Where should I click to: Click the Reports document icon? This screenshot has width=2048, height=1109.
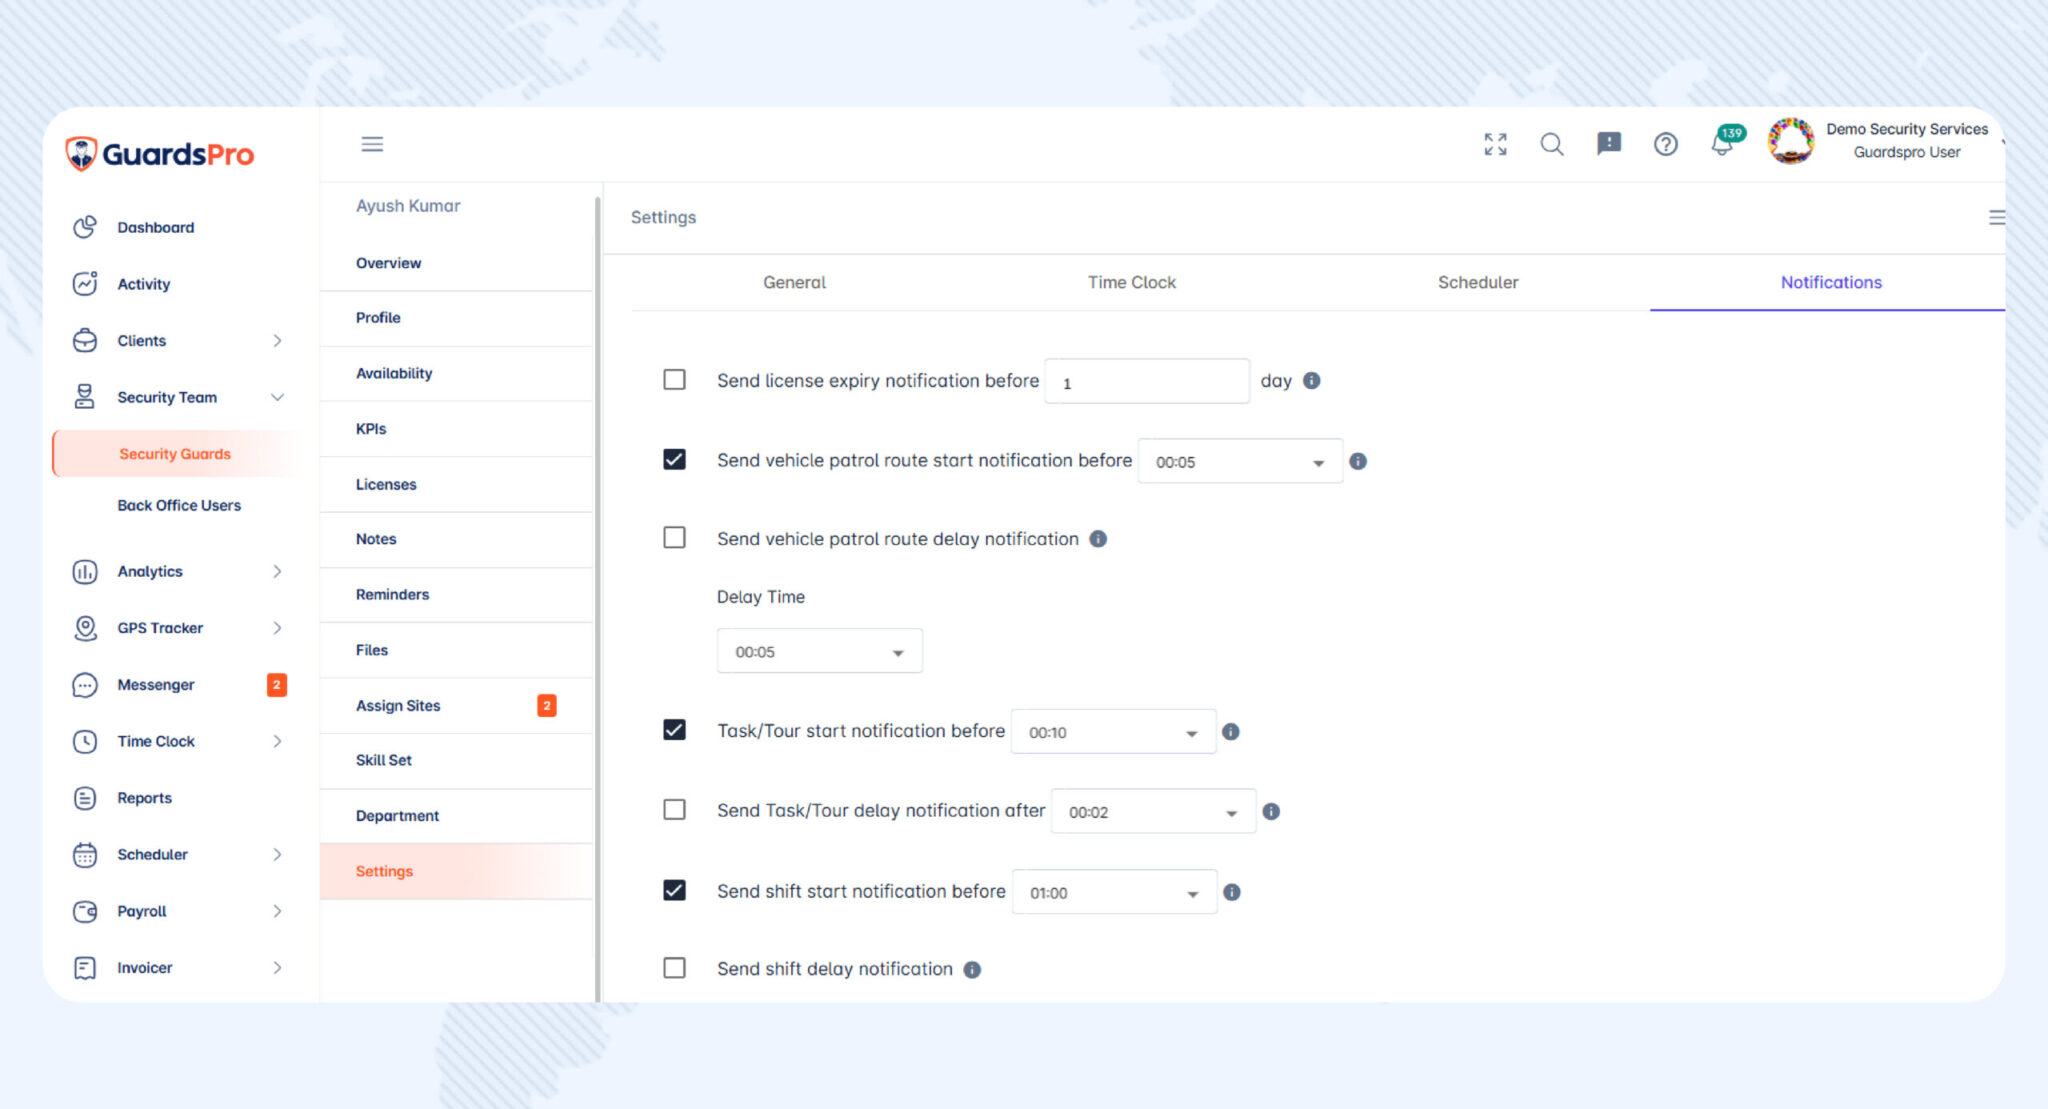pos(85,798)
